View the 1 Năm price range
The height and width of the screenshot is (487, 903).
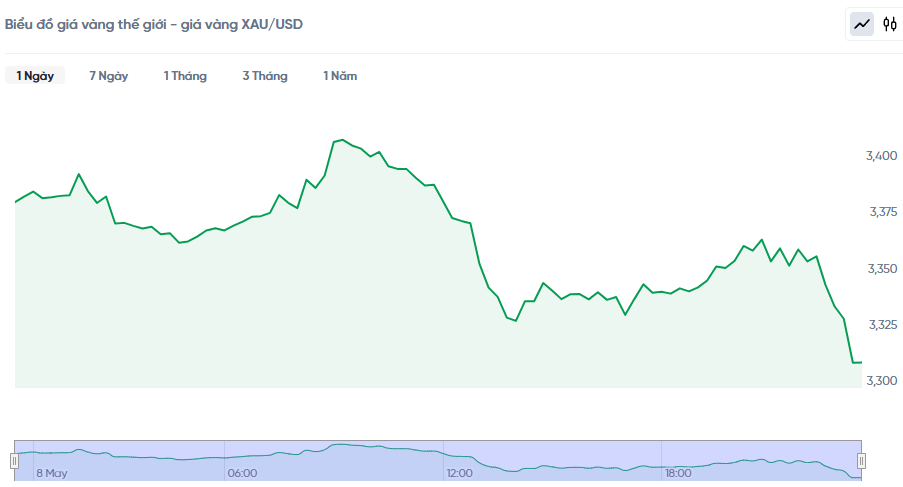pos(340,75)
